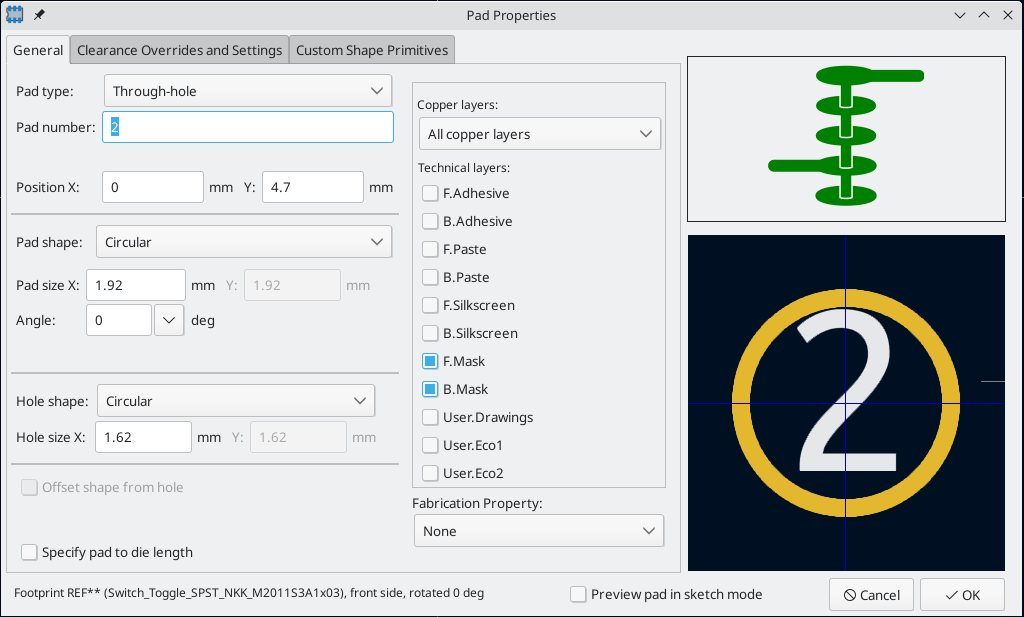The height and width of the screenshot is (617, 1024).
Task: Expand the Copper layers dropdown
Action: coord(539,134)
